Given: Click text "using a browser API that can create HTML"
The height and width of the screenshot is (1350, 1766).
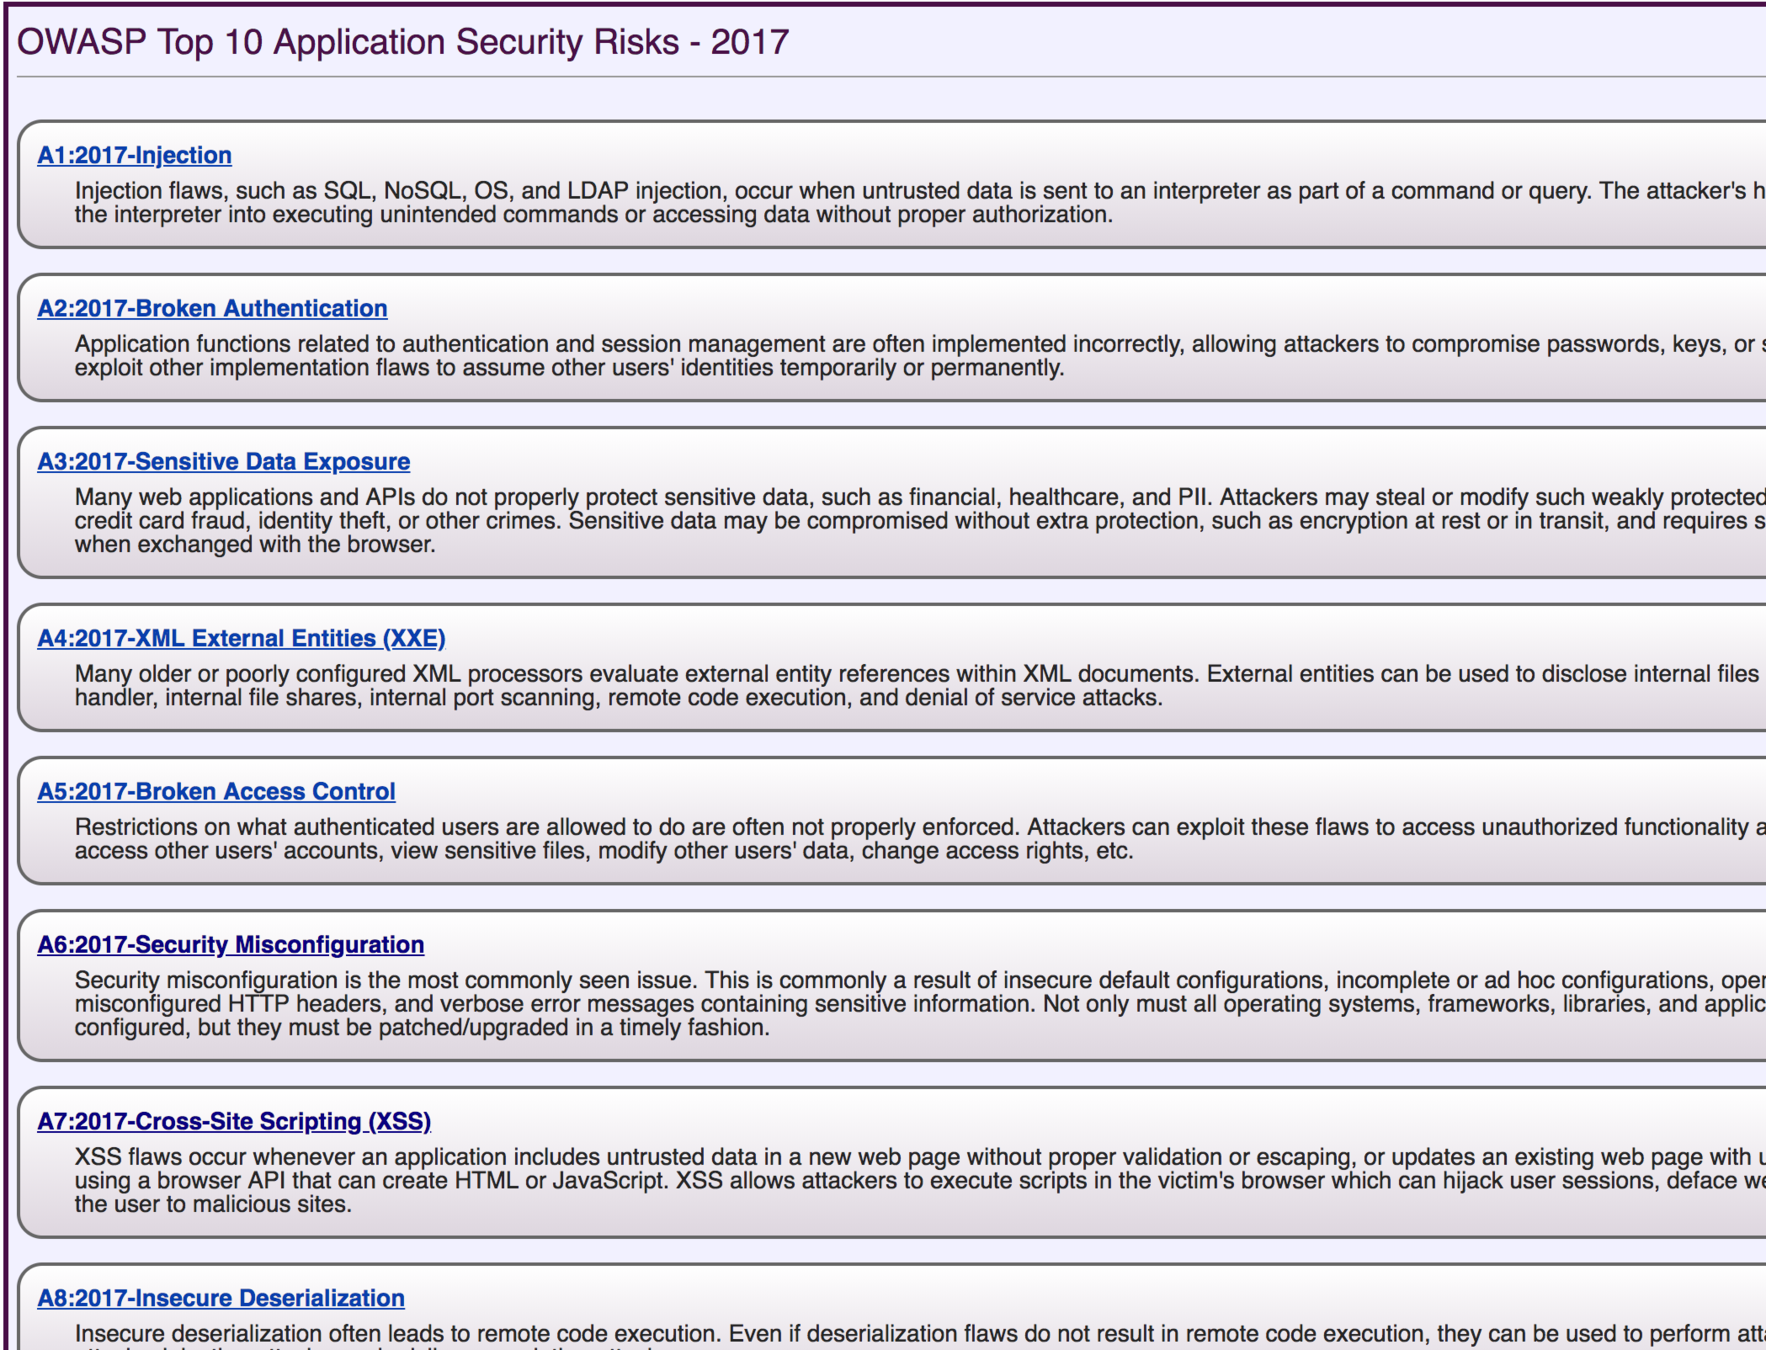Looking at the screenshot, I should (296, 1181).
